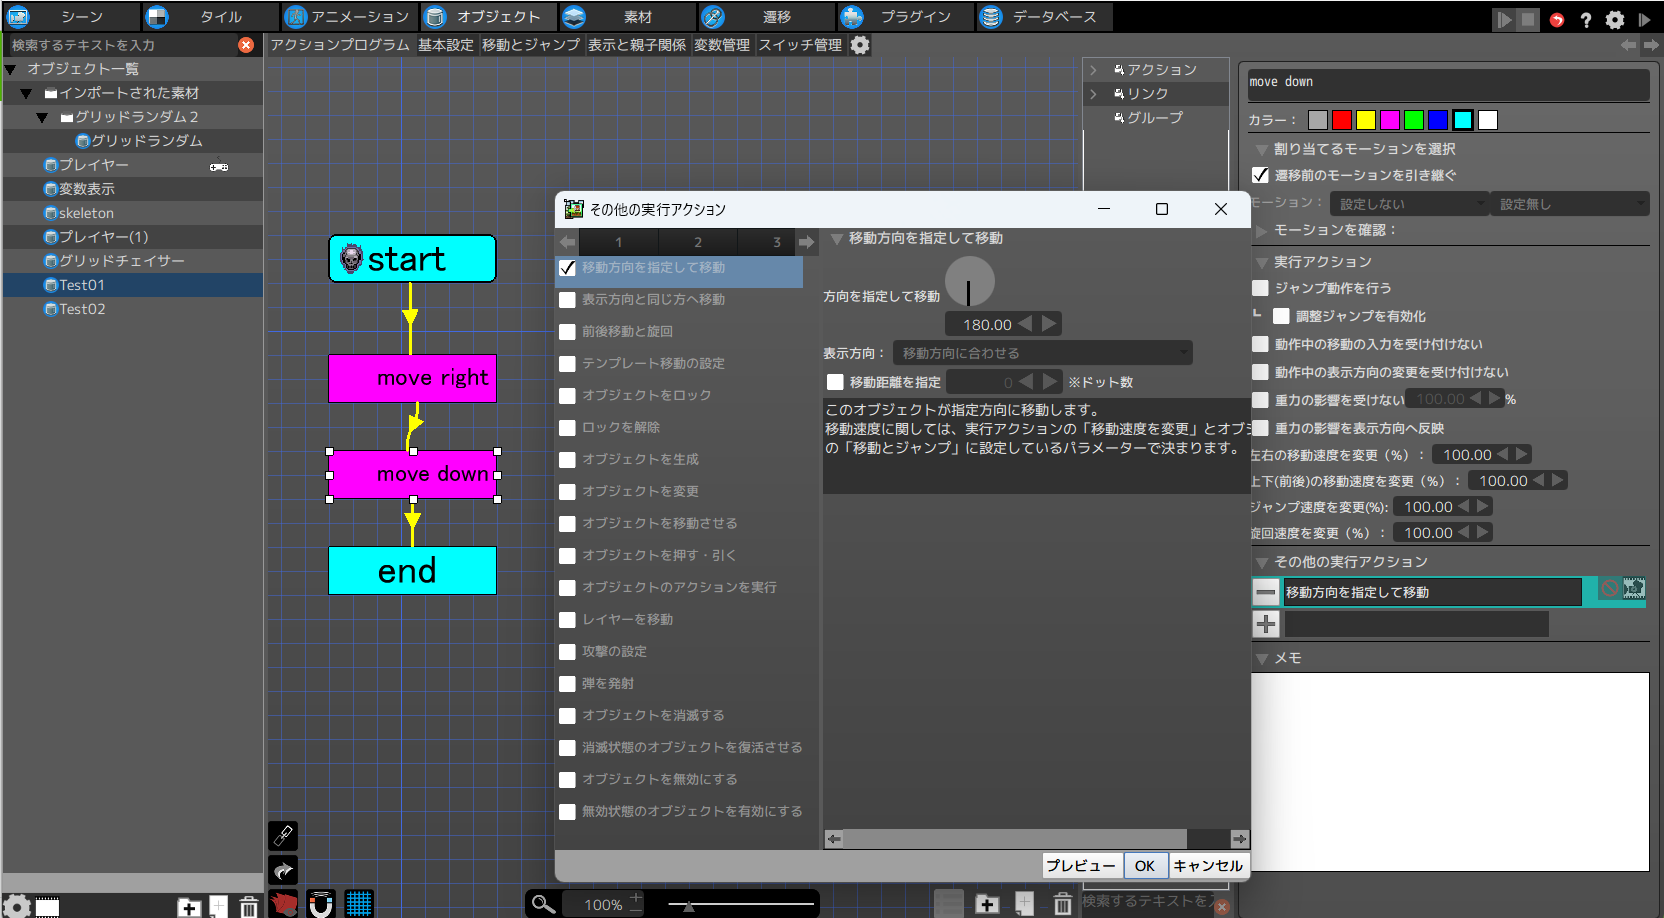Collapse the 実行アクション section
The width and height of the screenshot is (1664, 918).
(x=1262, y=263)
